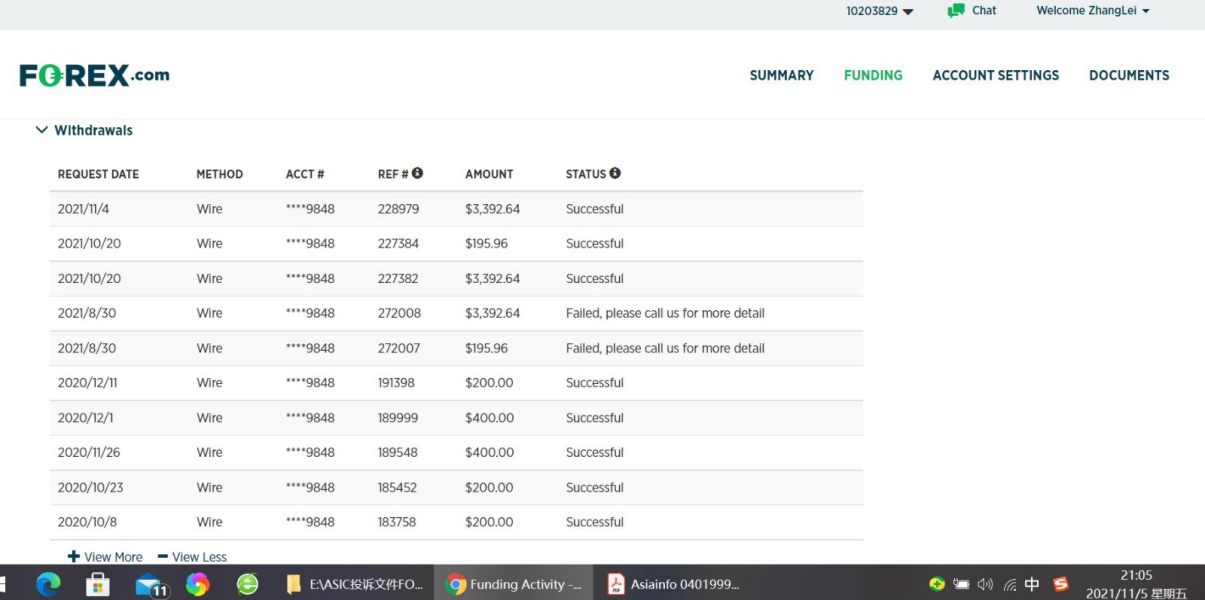The height and width of the screenshot is (600, 1205).
Task: Switch to the DOCUMENTS tab
Action: (x=1129, y=75)
